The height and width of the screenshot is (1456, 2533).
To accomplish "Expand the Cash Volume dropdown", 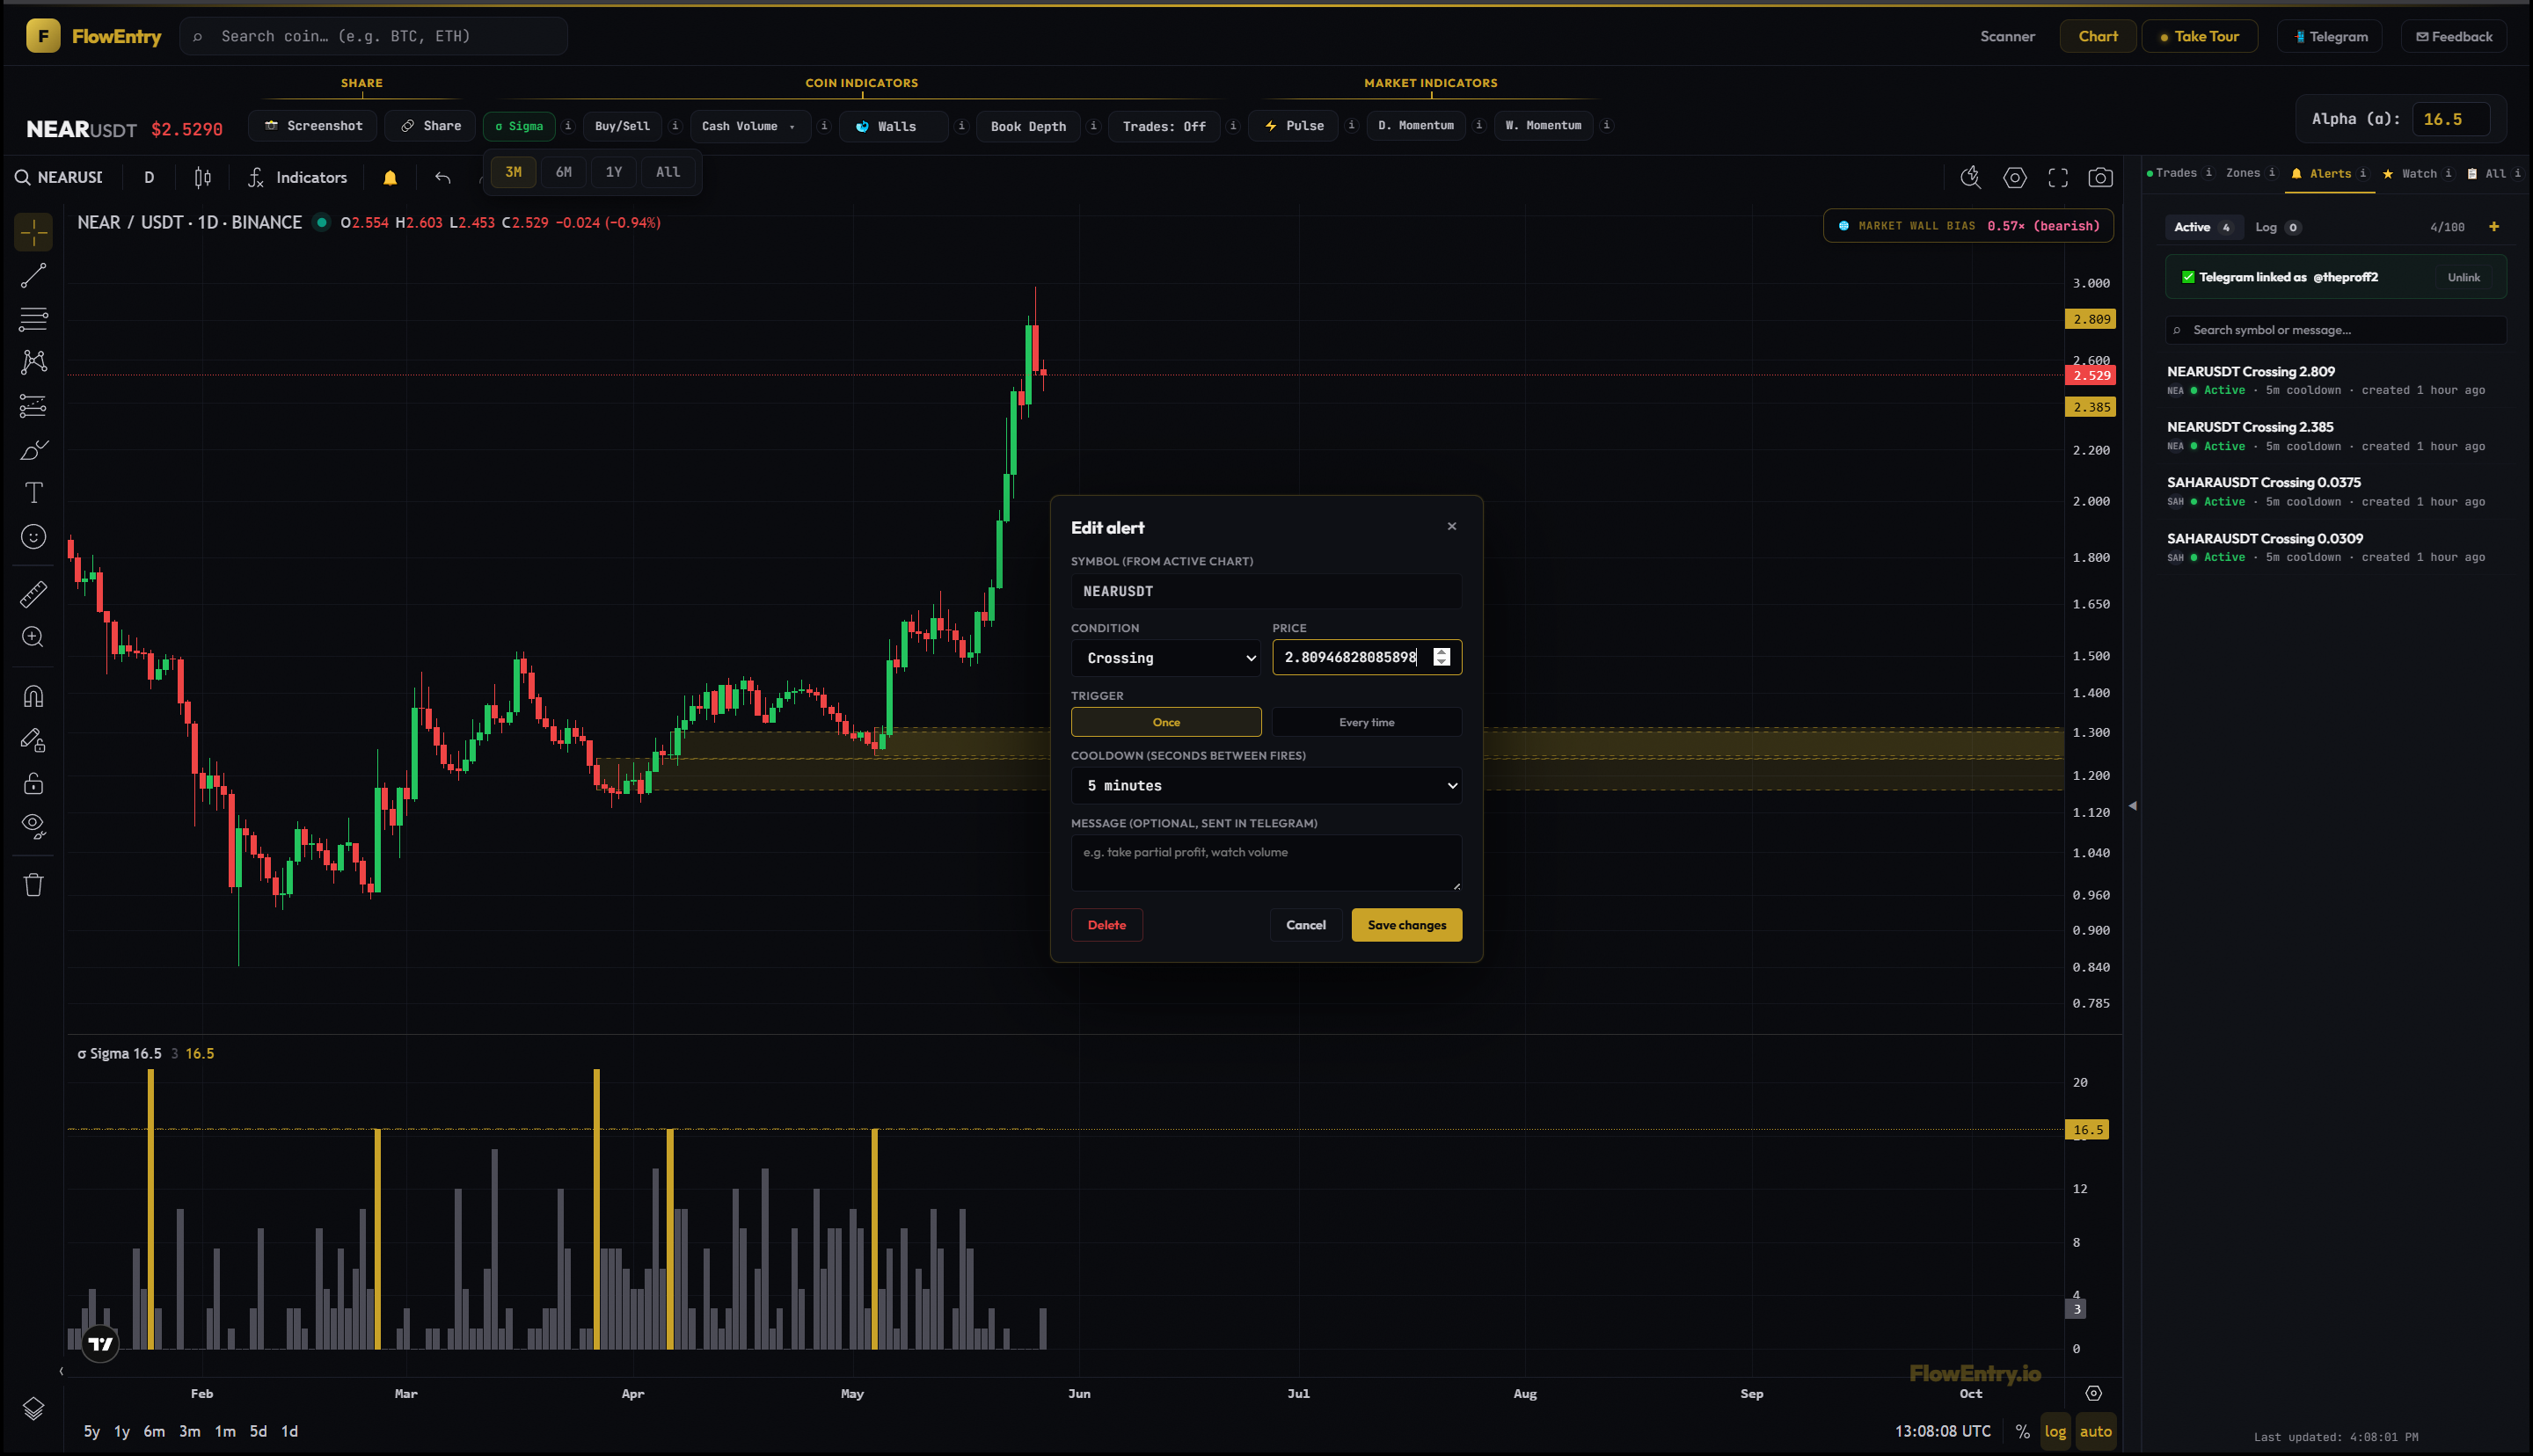I will pos(750,126).
